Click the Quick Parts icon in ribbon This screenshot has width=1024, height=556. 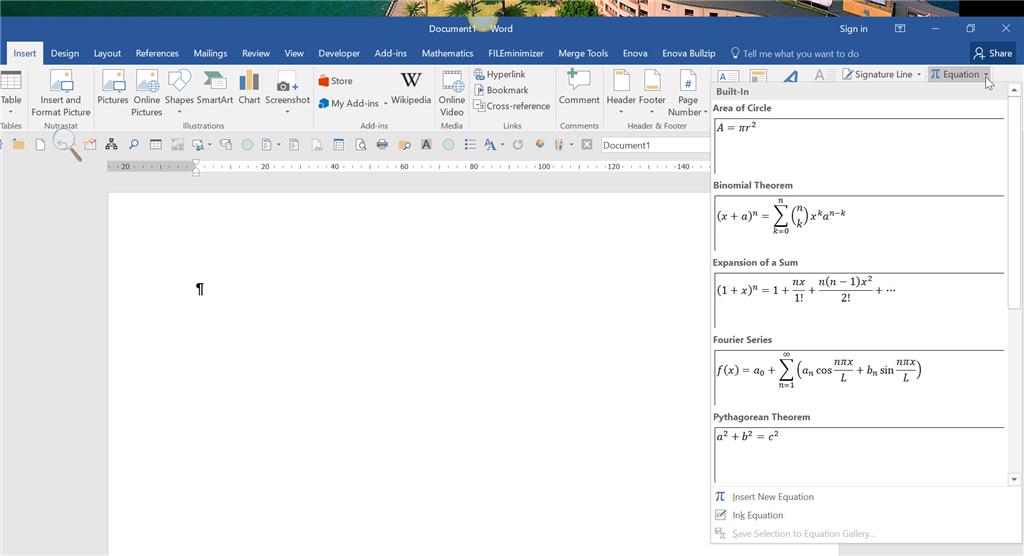pyautogui.click(x=758, y=76)
